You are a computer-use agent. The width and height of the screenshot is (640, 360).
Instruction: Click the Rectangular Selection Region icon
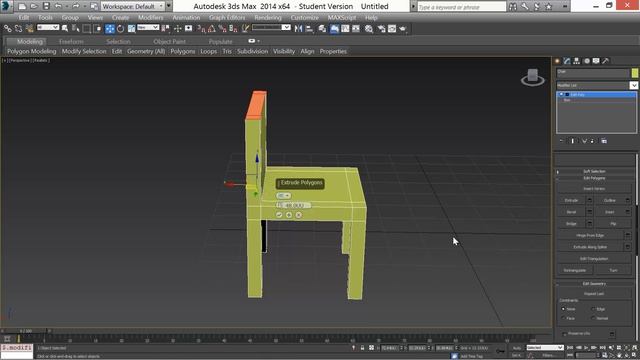[x=87, y=29]
